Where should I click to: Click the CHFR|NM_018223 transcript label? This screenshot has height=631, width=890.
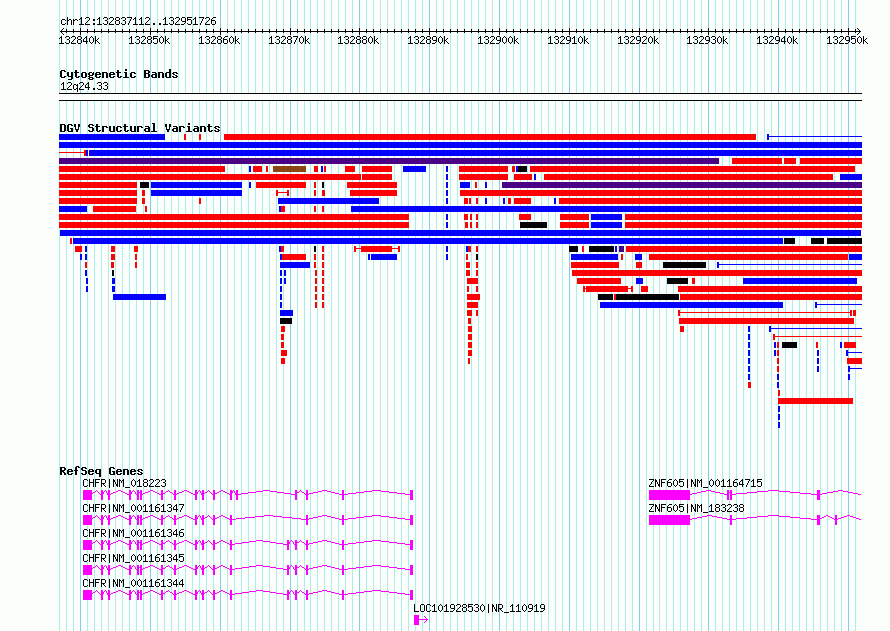point(124,483)
